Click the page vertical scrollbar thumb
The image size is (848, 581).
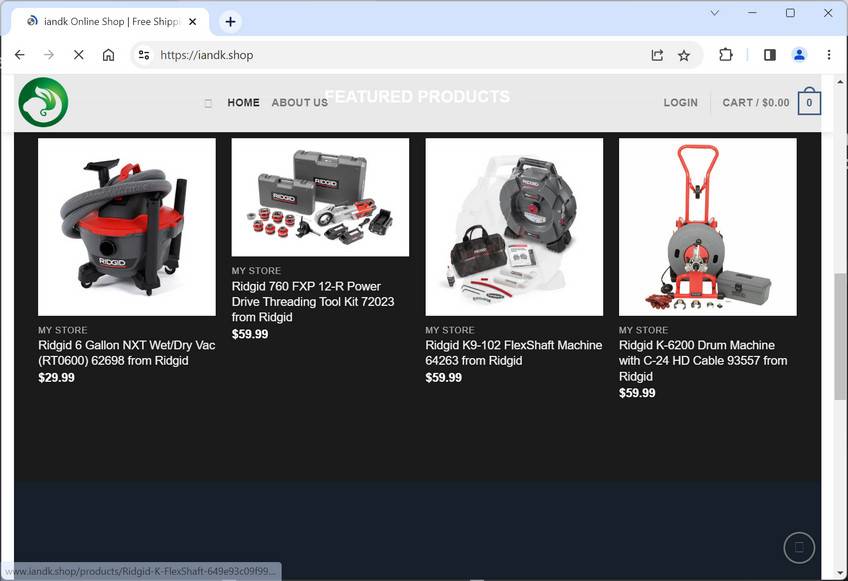pos(840,336)
